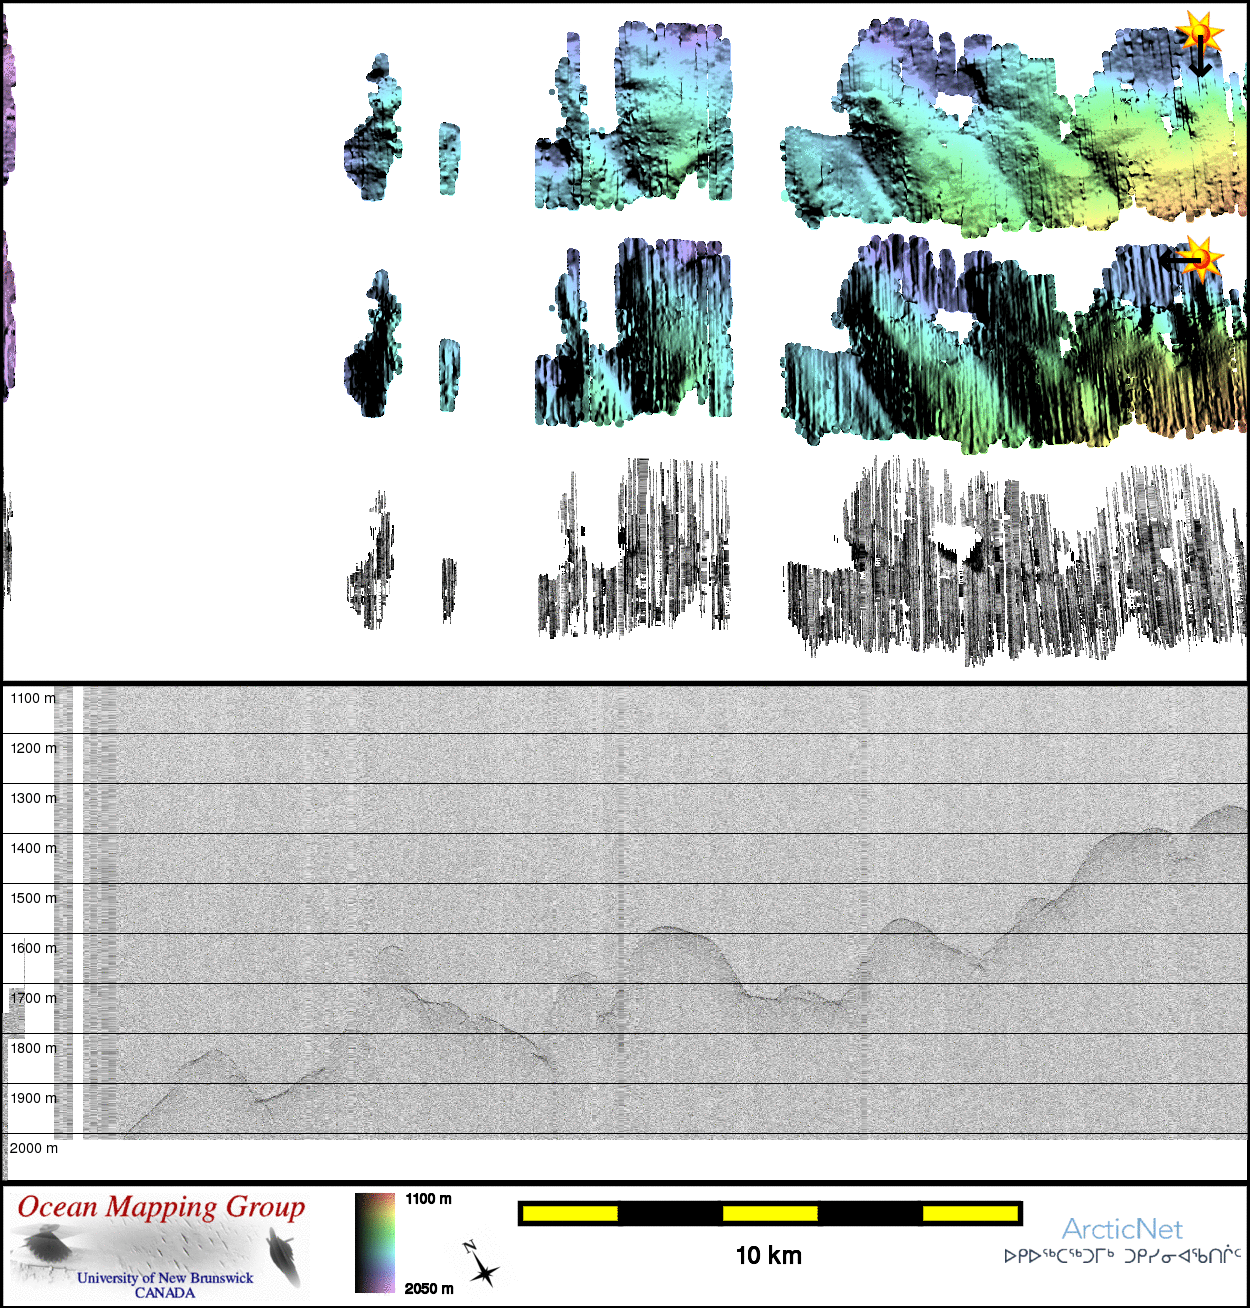
Task: Click the north arrow compass star
Action: click(x=484, y=1271)
